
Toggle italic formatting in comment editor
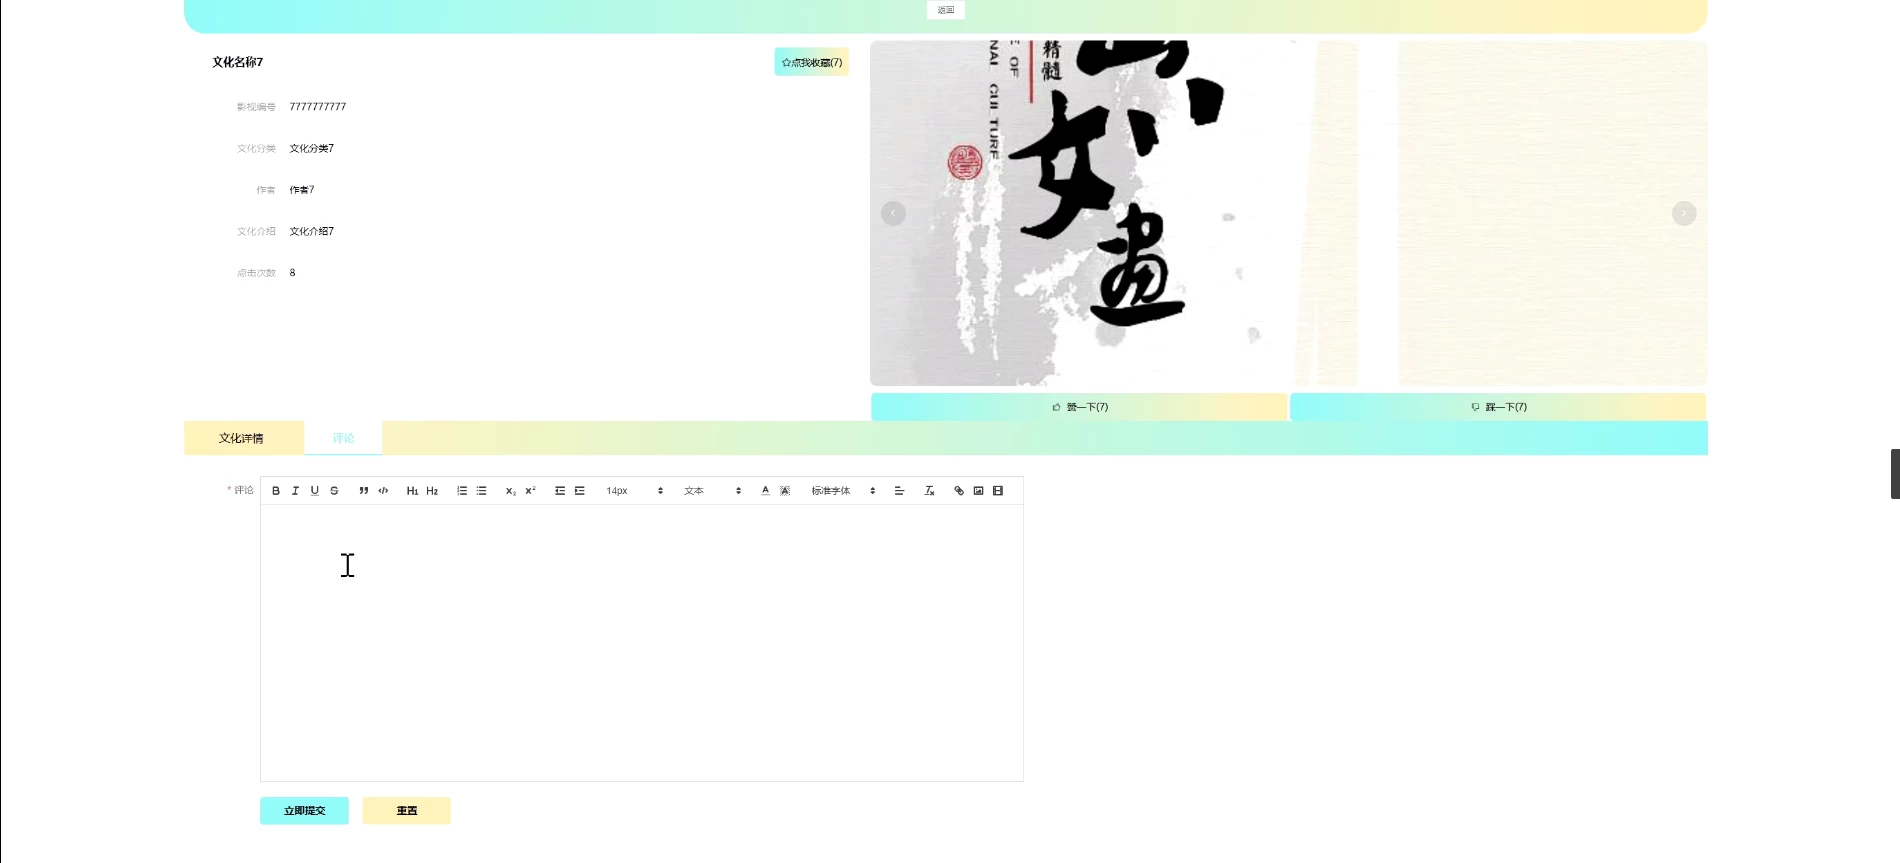pyautogui.click(x=295, y=491)
